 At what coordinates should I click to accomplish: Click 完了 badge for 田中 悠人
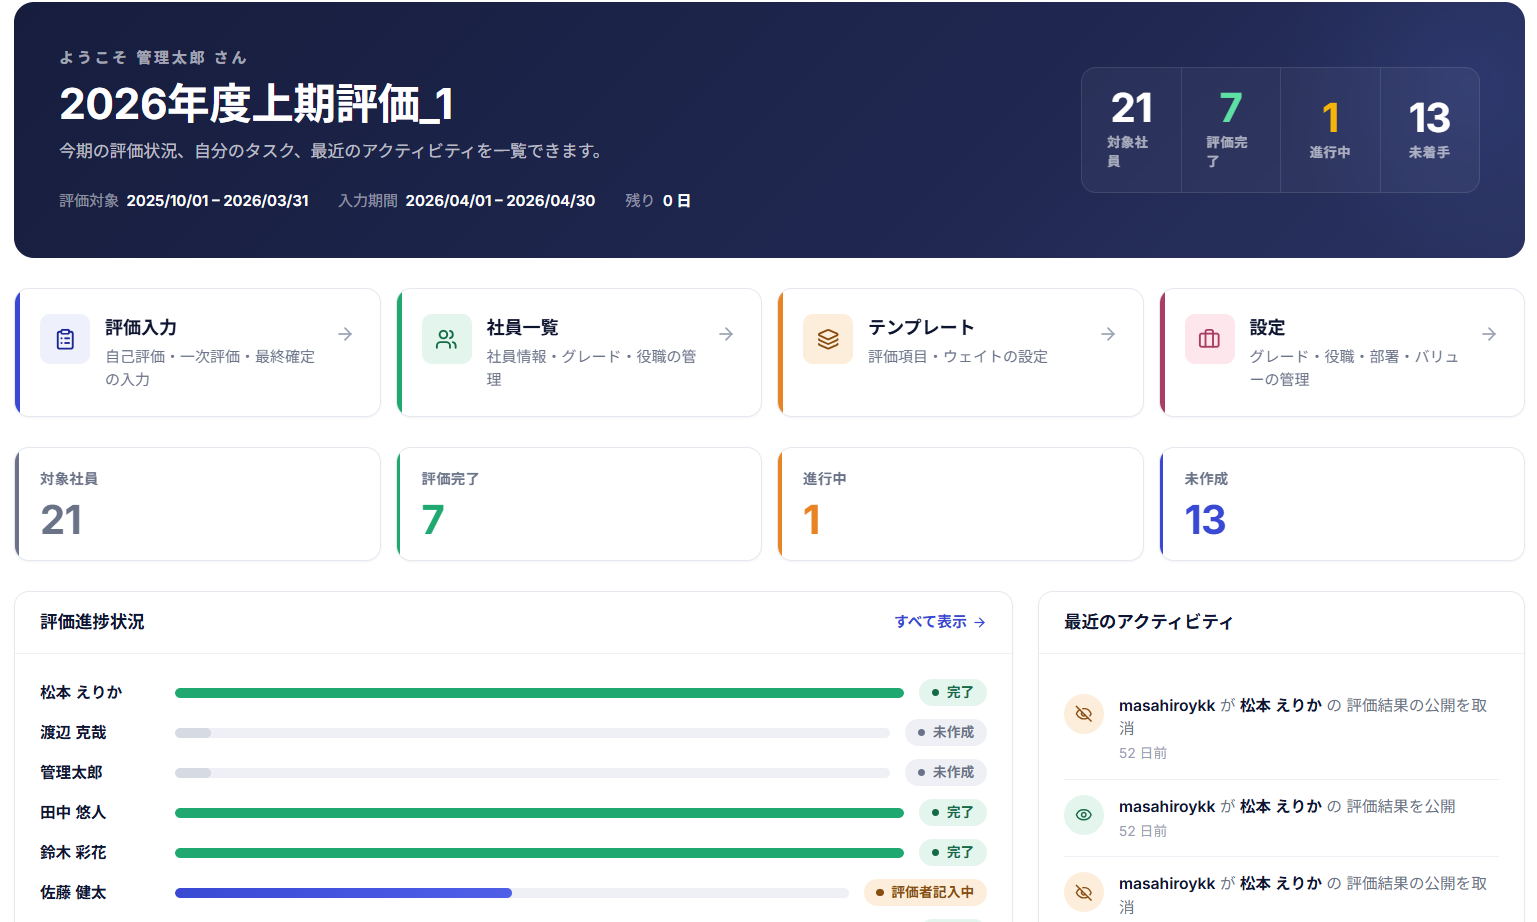953,812
